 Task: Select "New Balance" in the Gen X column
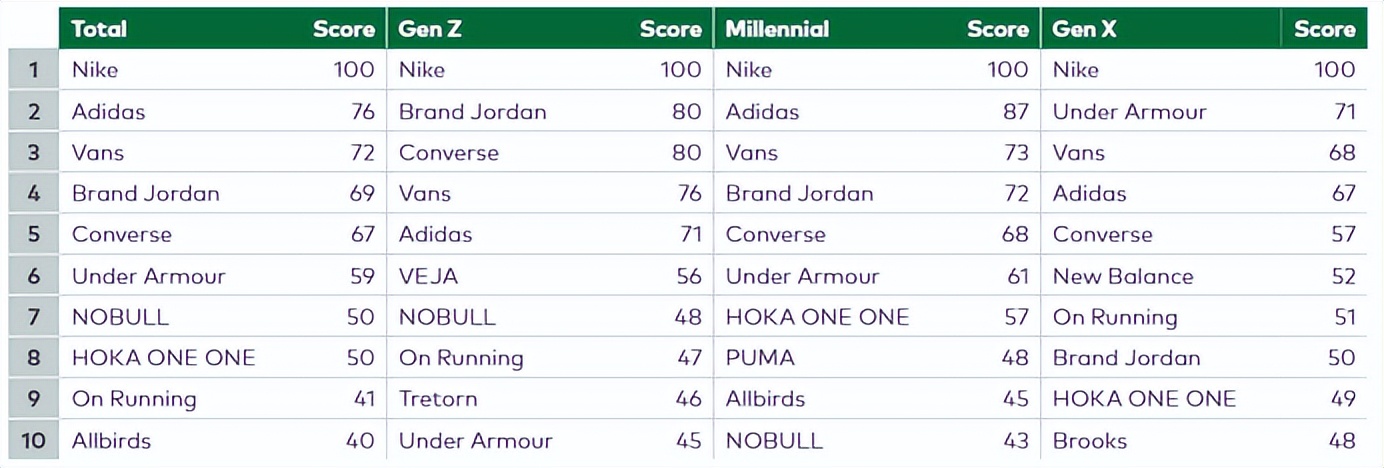1123,276
